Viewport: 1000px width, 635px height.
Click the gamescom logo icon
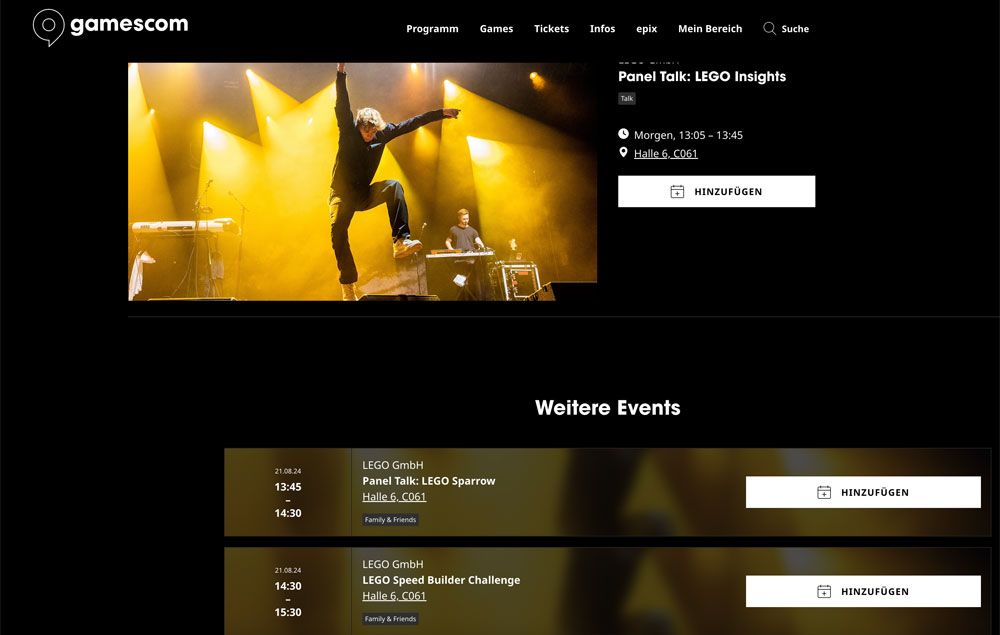(48, 27)
